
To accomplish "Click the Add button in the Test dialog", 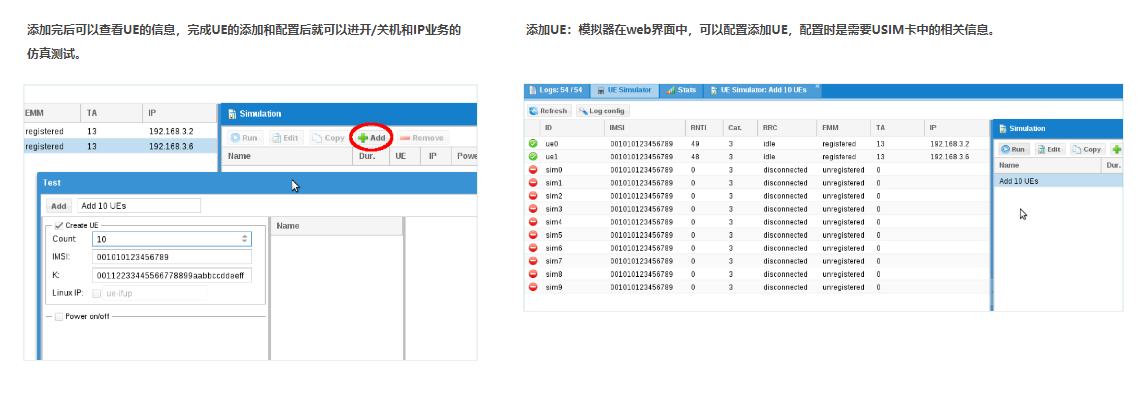I will (x=59, y=206).
